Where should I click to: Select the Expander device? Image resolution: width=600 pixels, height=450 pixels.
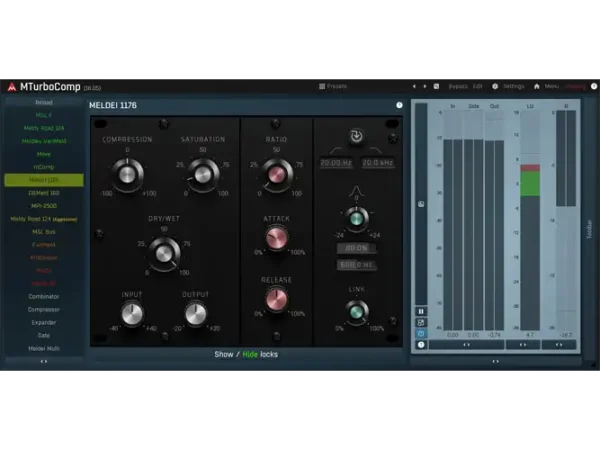[44, 323]
